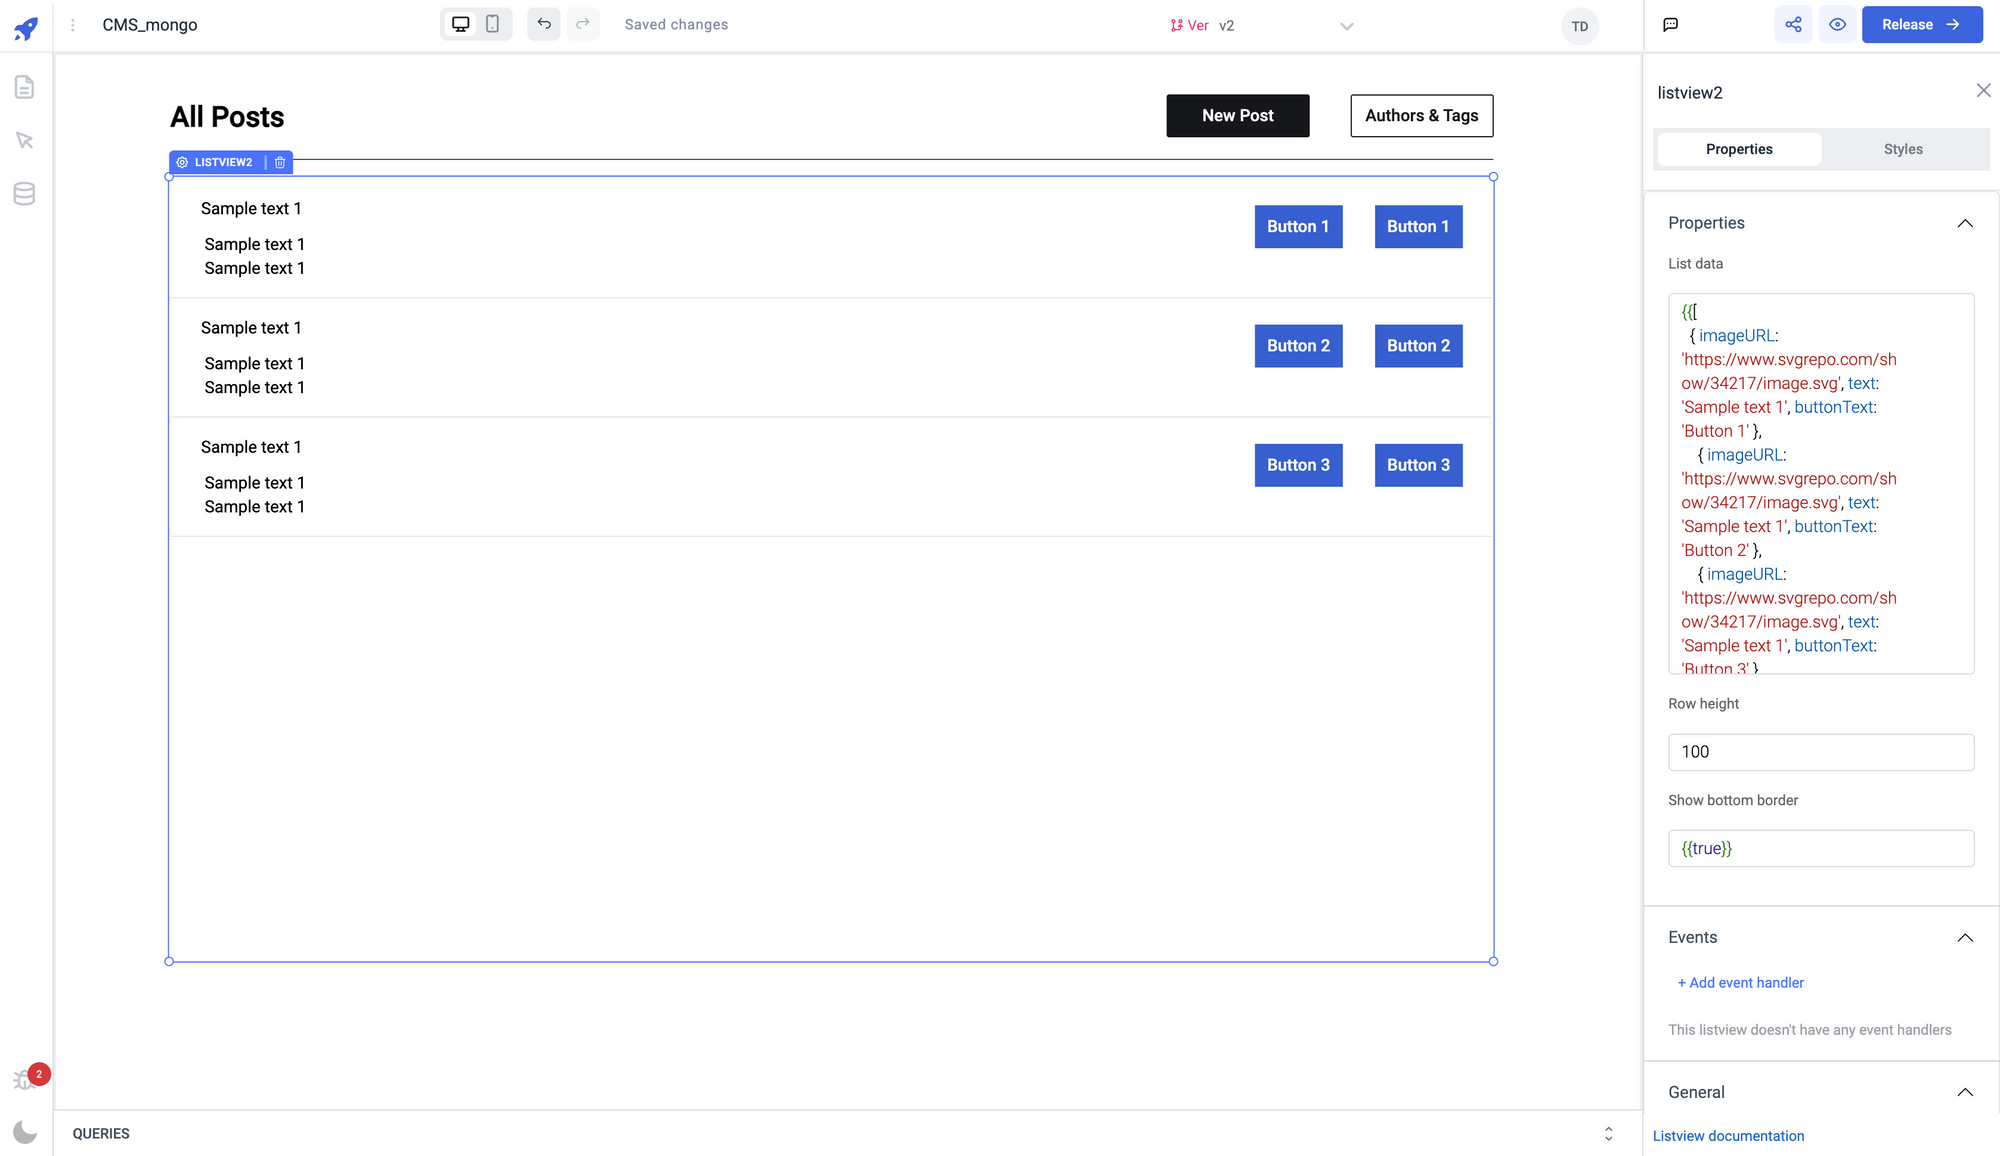Toggle dark mode moon icon
The image size is (2000, 1156).
pyautogui.click(x=25, y=1132)
